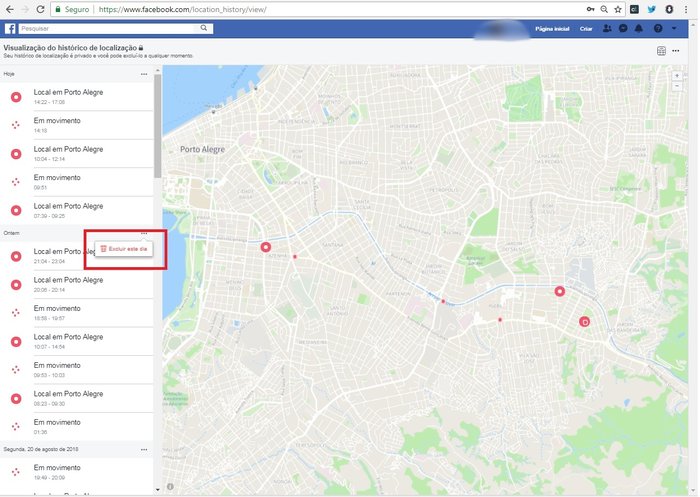This screenshot has height=497, width=700.
Task: Zoom in the map with plus button
Action: tap(677, 75)
